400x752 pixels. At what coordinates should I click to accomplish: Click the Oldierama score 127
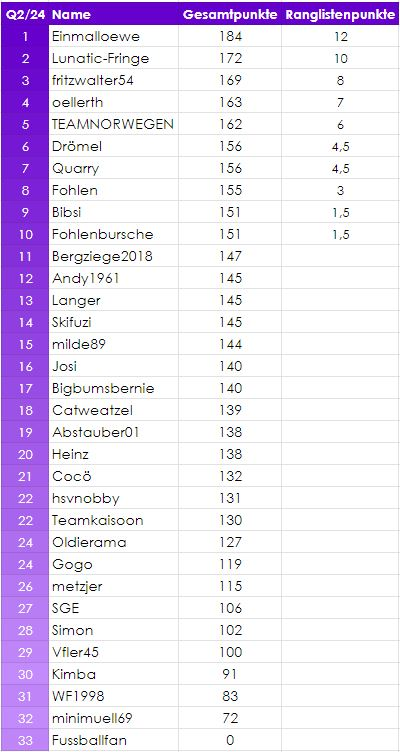pyautogui.click(x=230, y=543)
